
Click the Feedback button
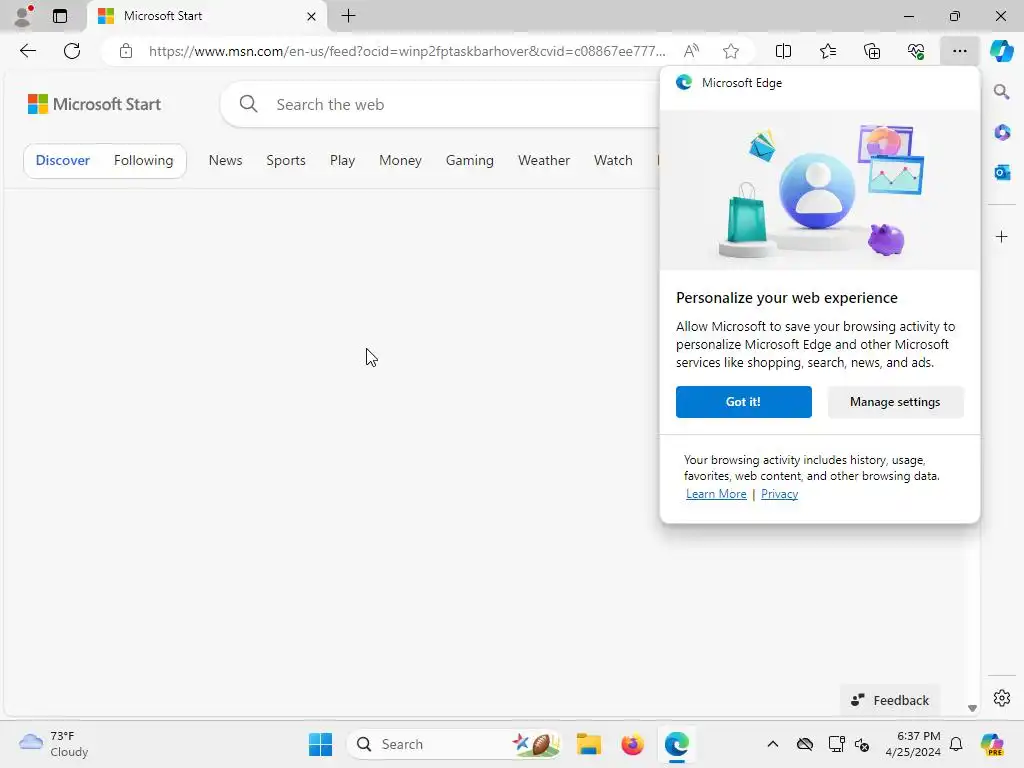tap(890, 700)
